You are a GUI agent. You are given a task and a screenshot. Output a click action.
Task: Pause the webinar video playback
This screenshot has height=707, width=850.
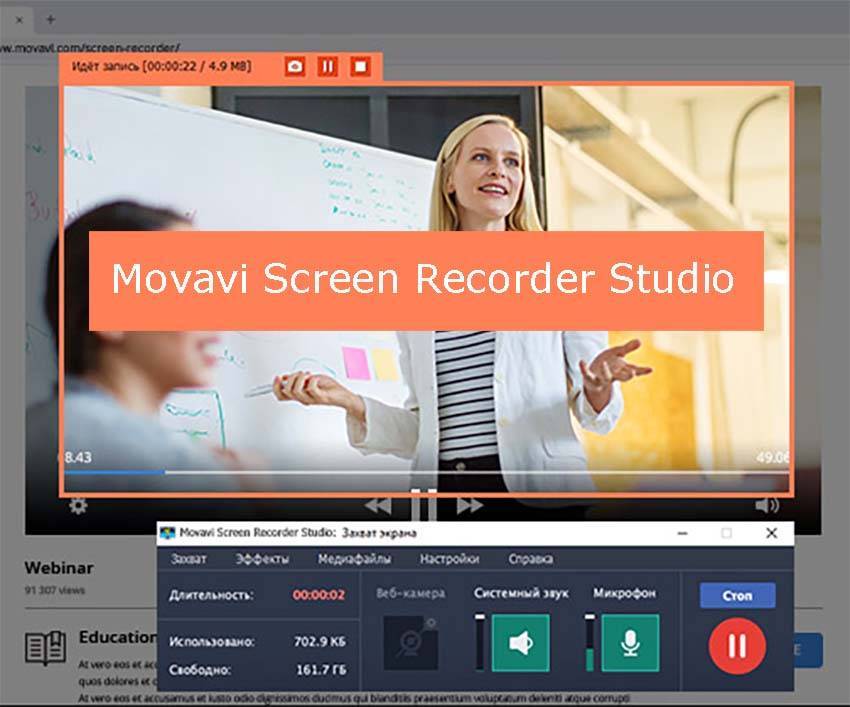tap(423, 505)
